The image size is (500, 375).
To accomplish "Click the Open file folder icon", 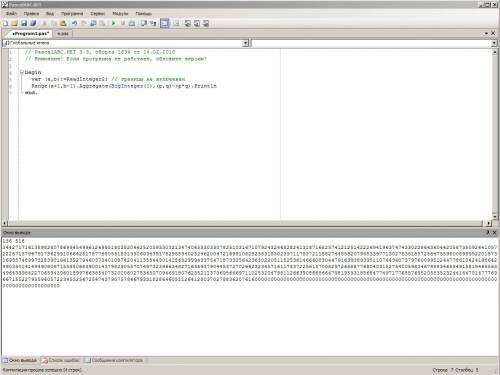I will click(15, 23).
